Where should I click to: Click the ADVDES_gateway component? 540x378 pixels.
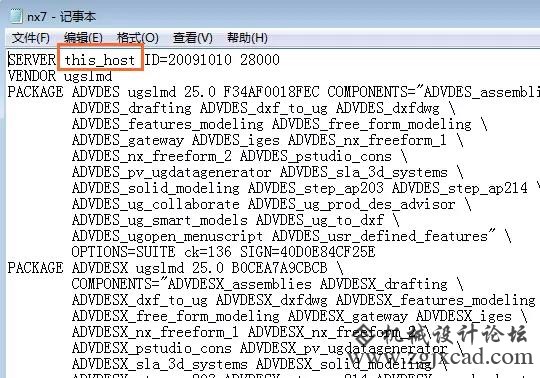(128, 141)
